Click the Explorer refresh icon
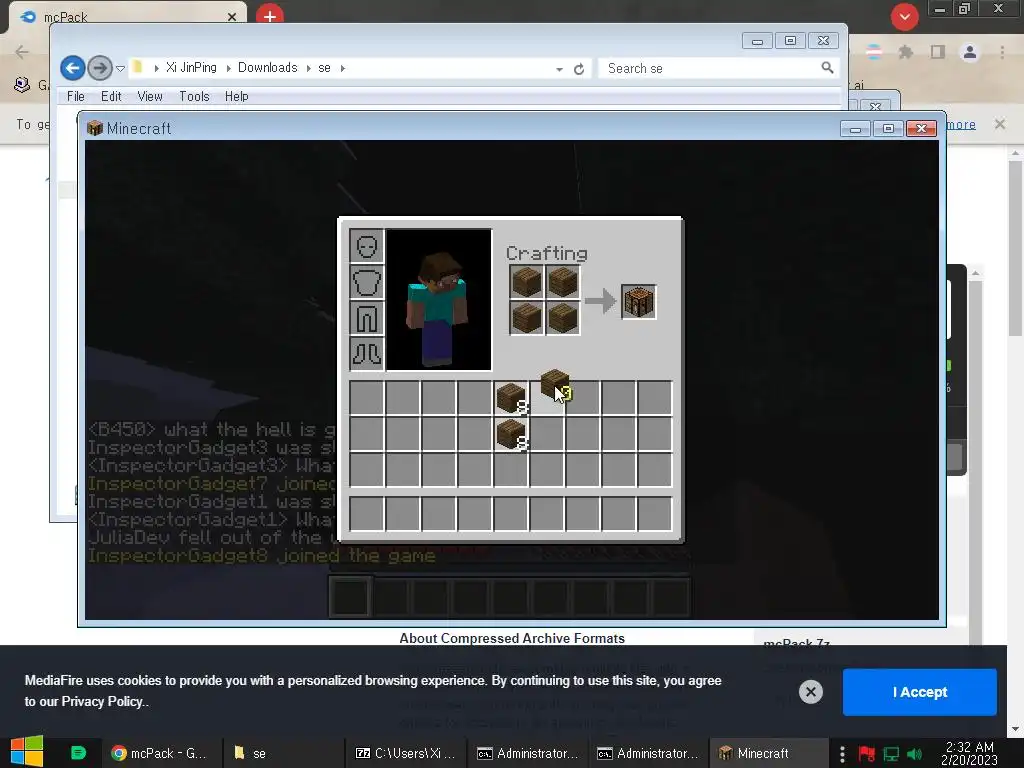This screenshot has height=768, width=1024. click(579, 69)
